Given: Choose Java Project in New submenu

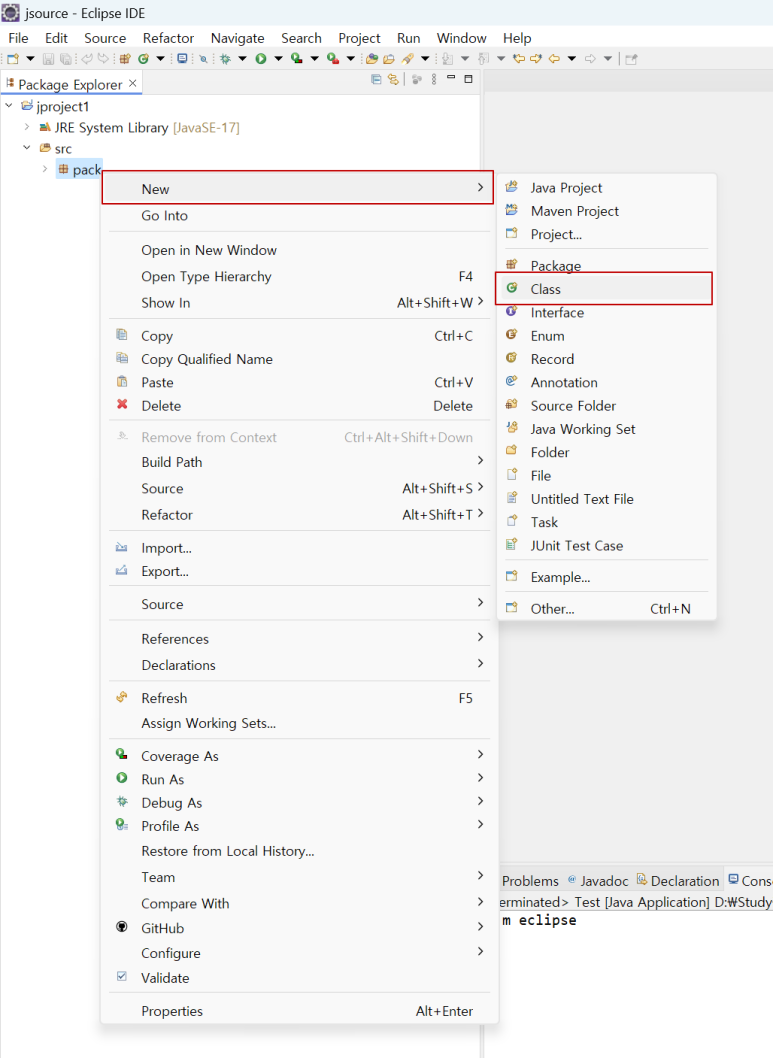Looking at the screenshot, I should click(x=606, y=188).
